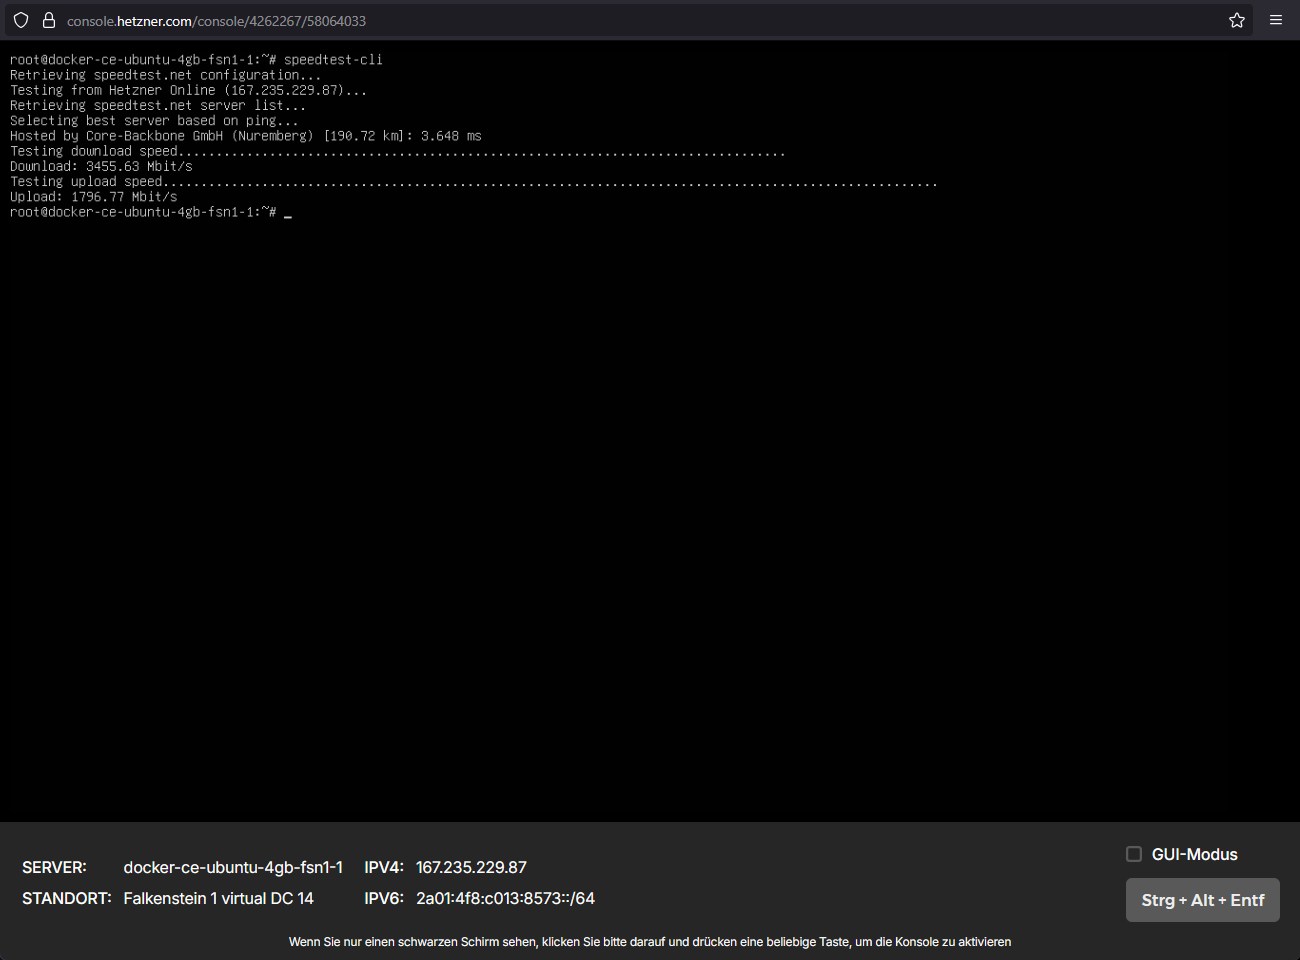Click the Download 3455.63 Mbit/s line
This screenshot has height=960, width=1300.
pyautogui.click(x=101, y=166)
